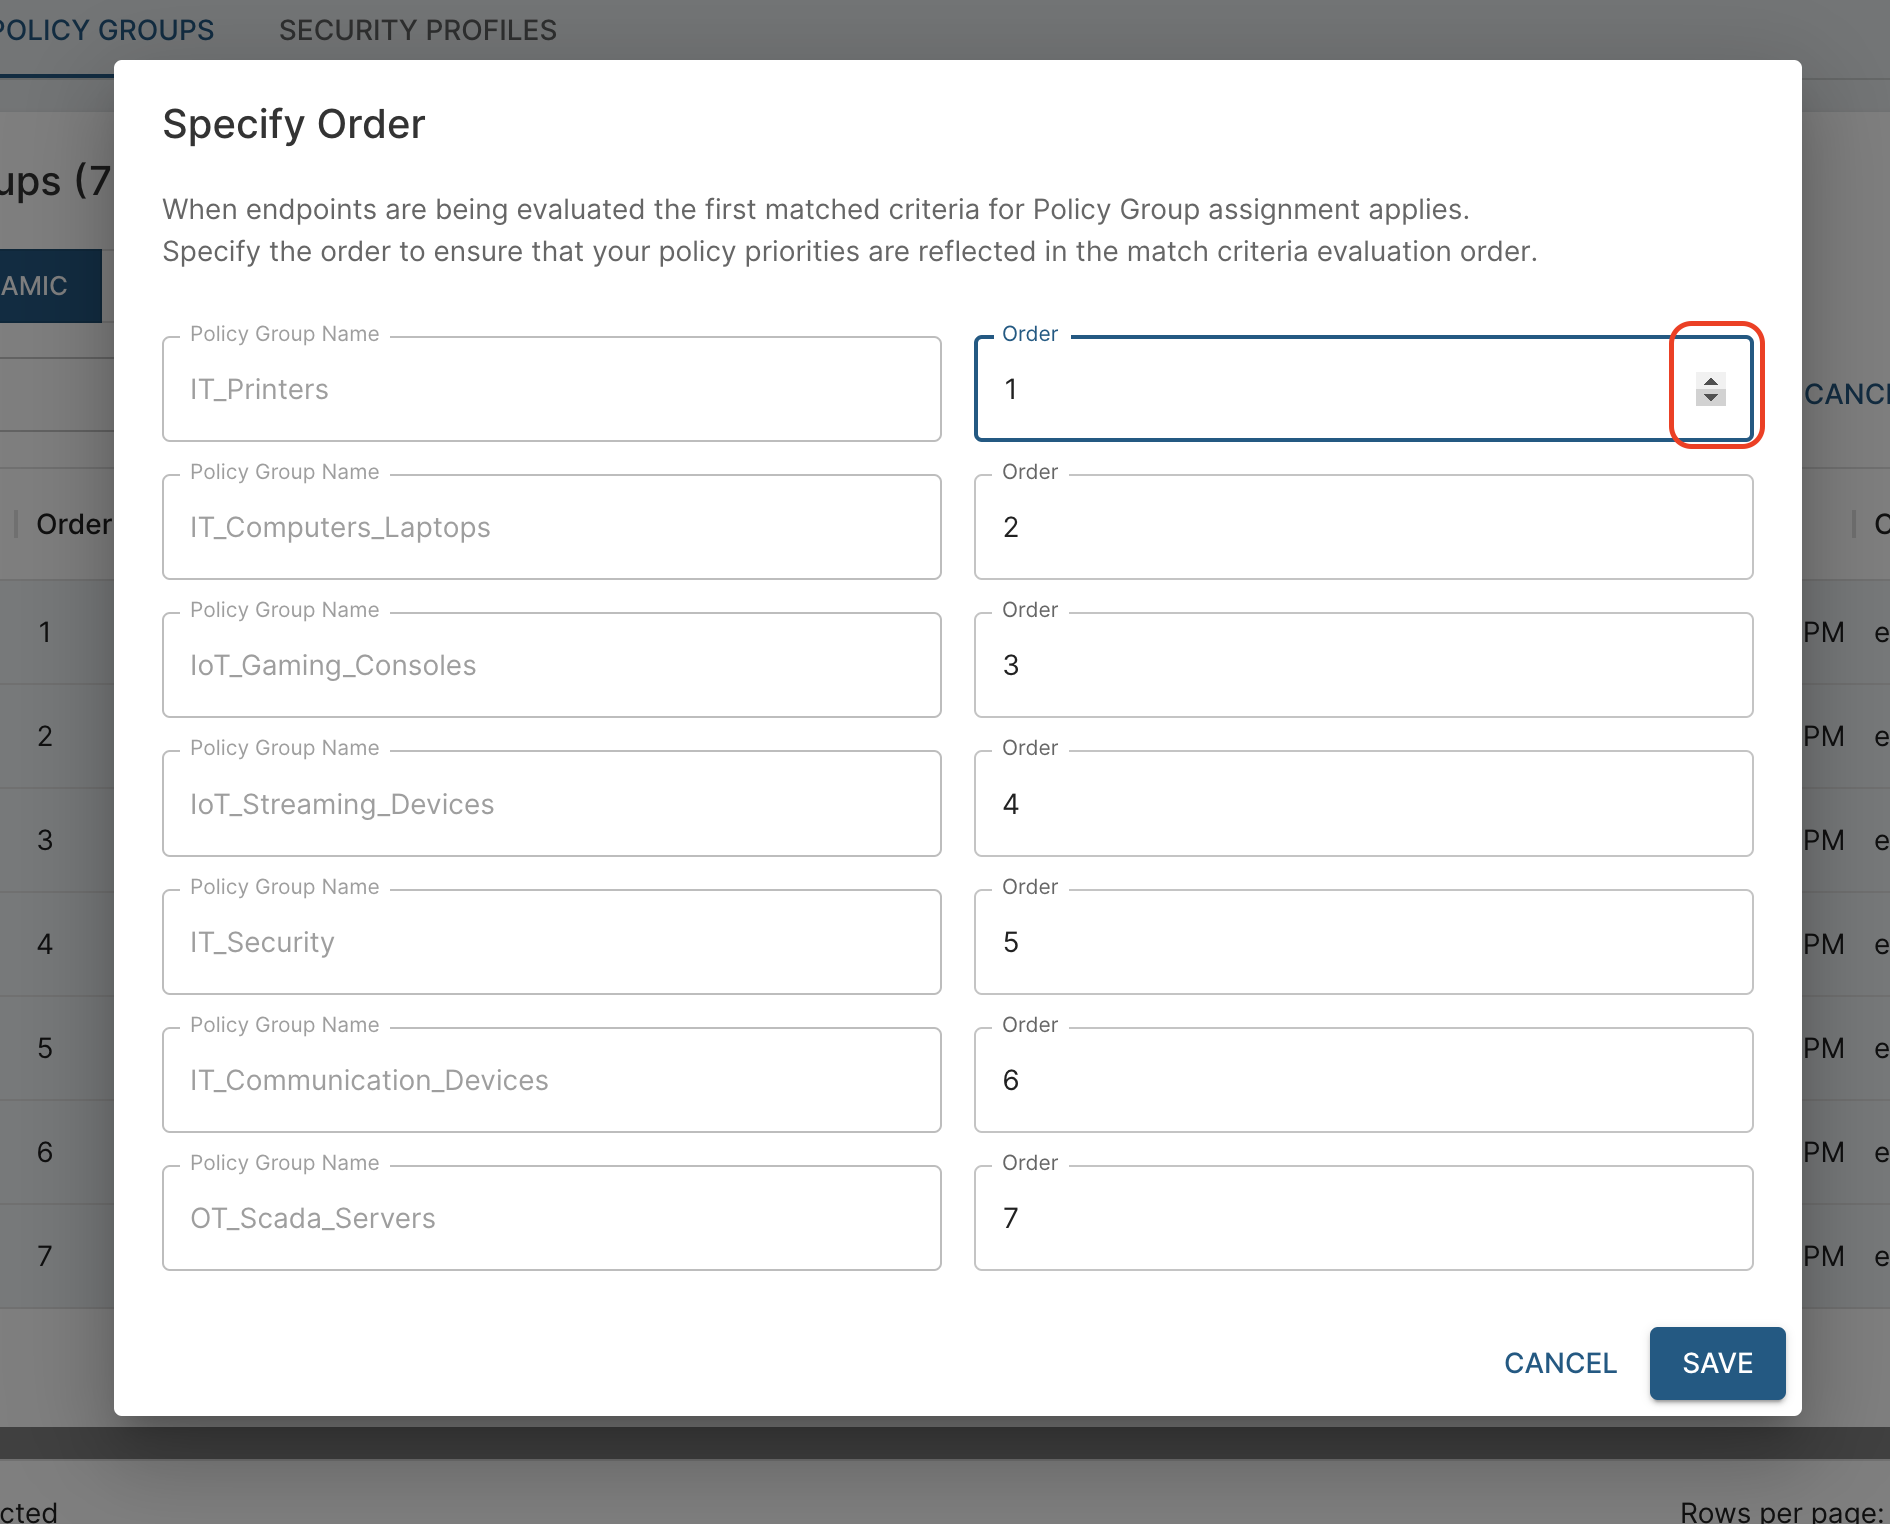Click the OT_Scada_Servers name field

(551, 1218)
